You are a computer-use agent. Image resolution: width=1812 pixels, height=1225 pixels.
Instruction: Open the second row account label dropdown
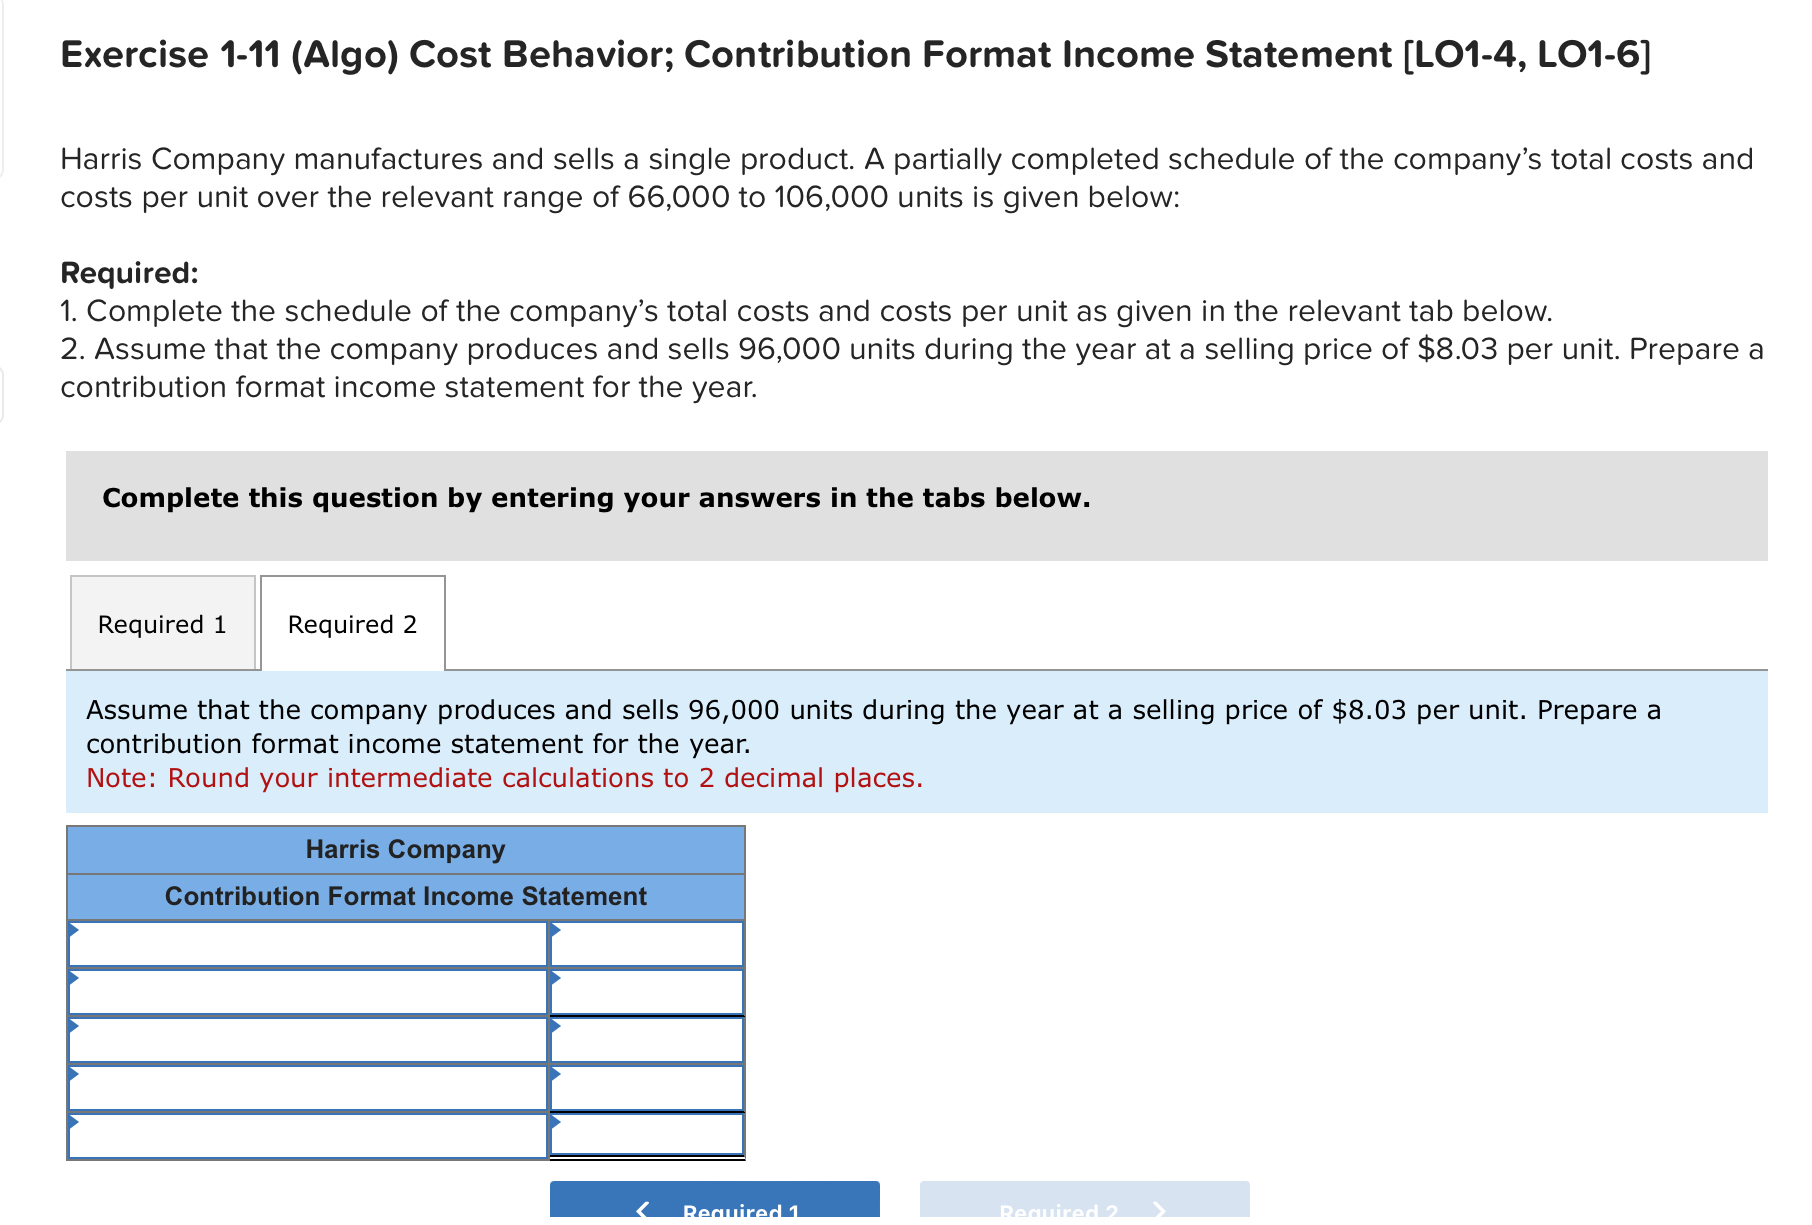click(74, 978)
